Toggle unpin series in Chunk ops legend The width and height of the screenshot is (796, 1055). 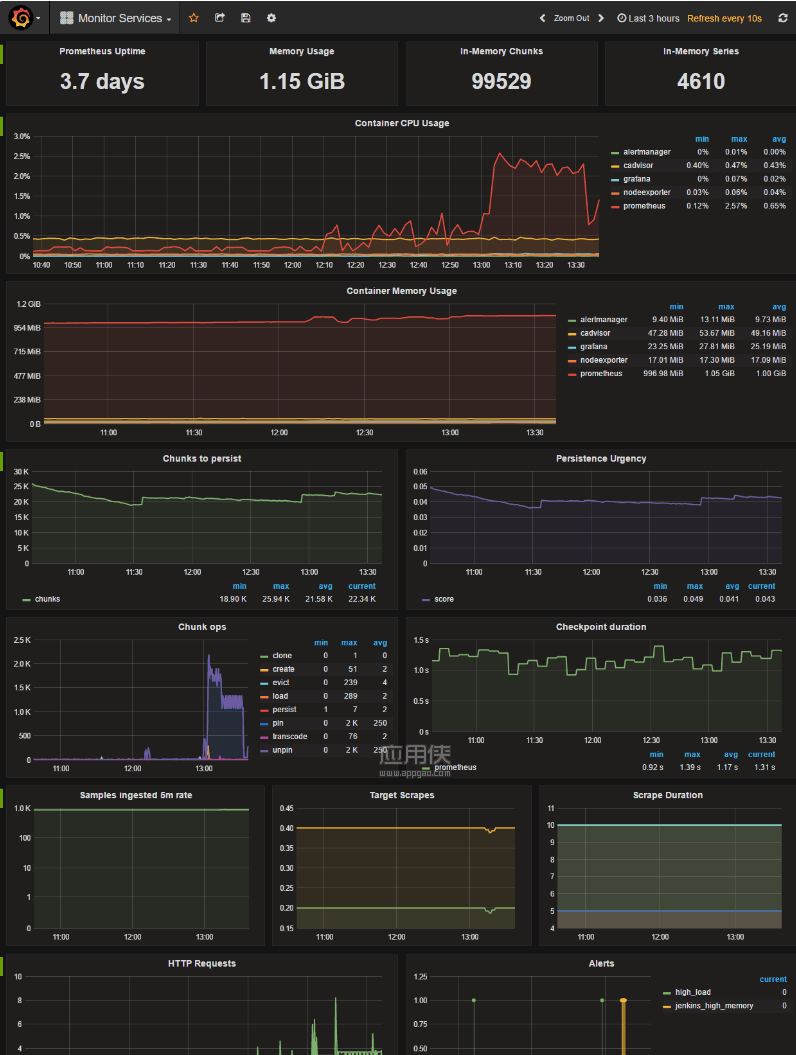pos(282,750)
